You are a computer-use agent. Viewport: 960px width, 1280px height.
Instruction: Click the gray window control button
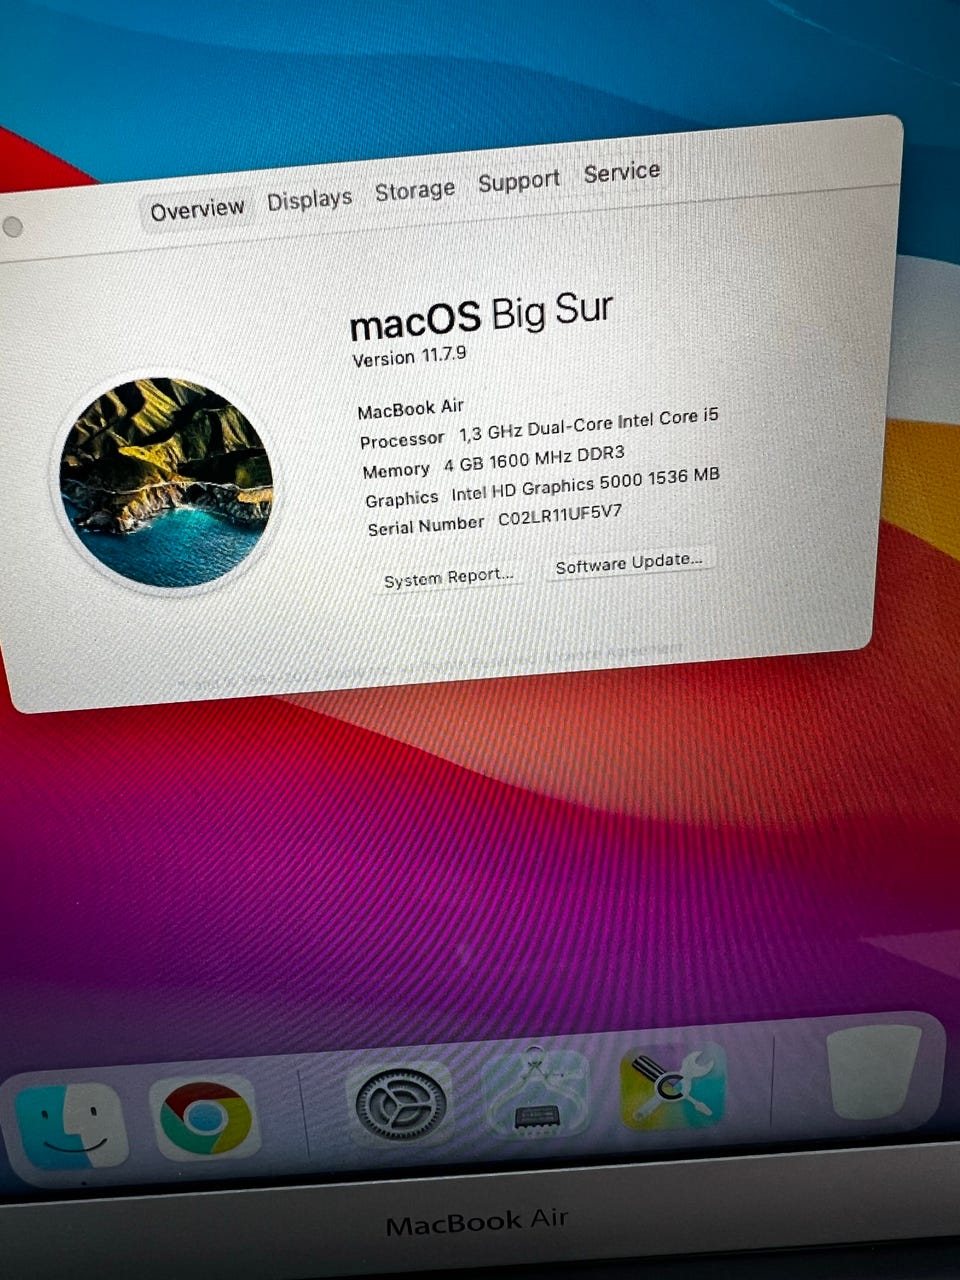13,227
